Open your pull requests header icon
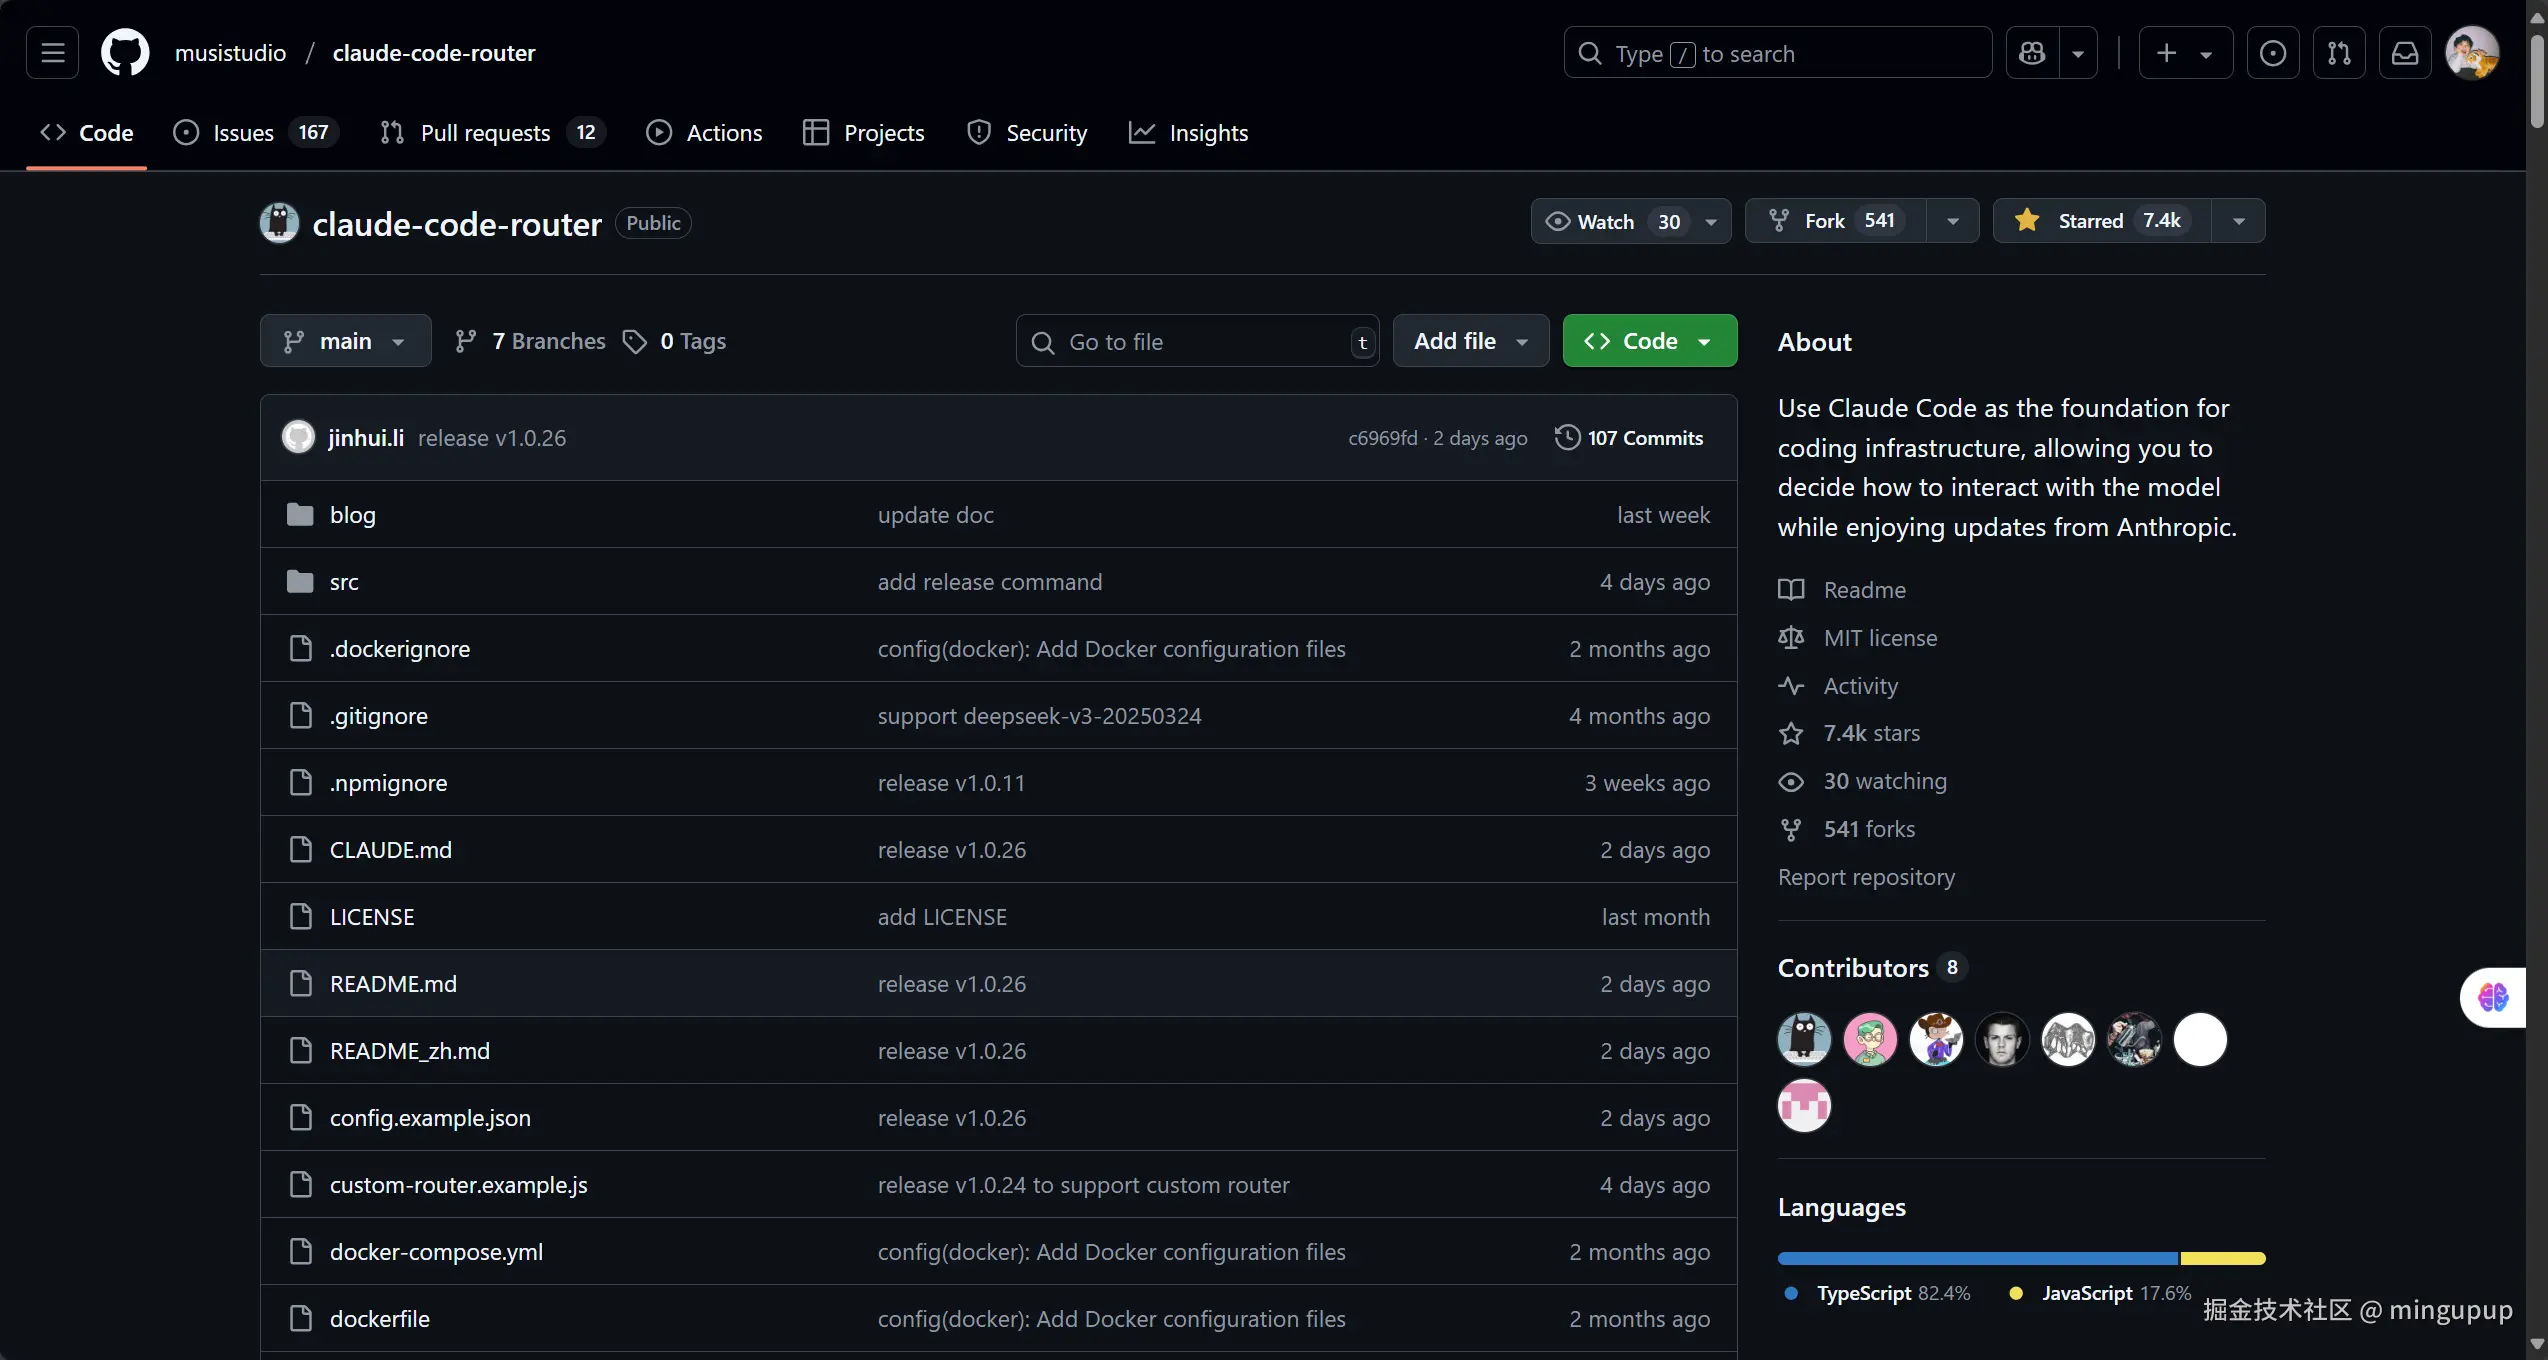 pyautogui.click(x=2339, y=52)
